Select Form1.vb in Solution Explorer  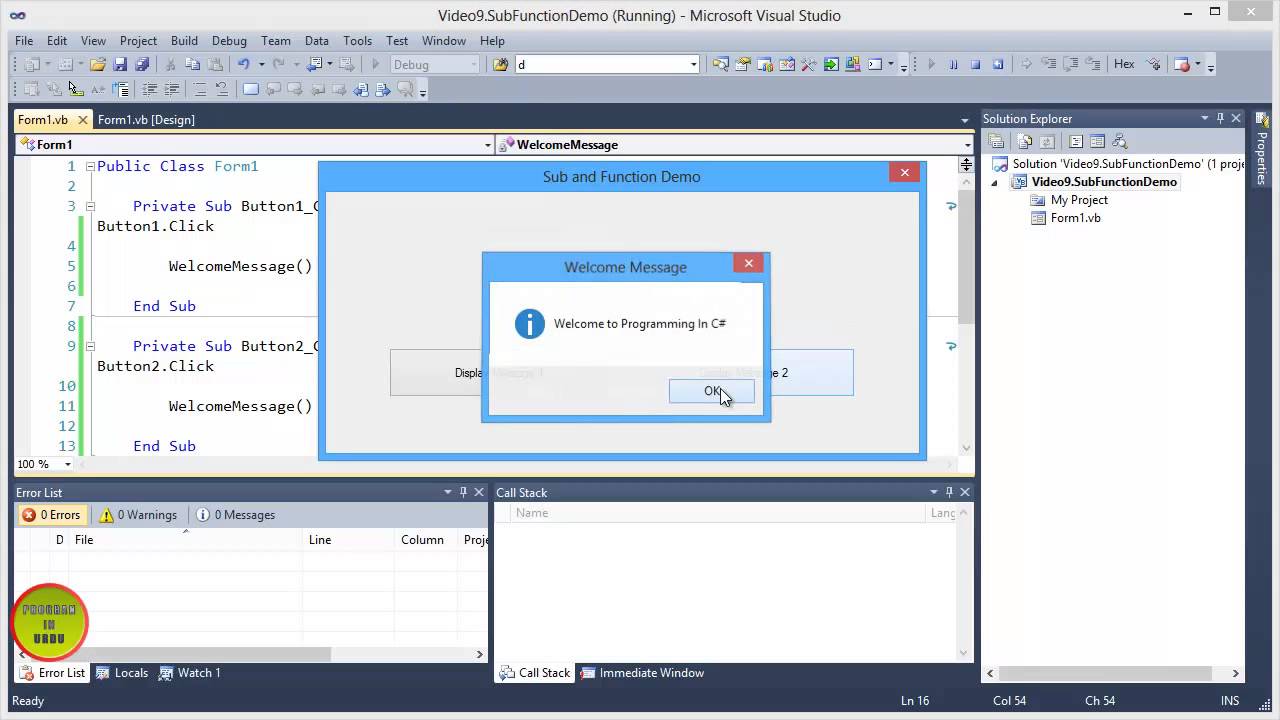pos(1075,218)
